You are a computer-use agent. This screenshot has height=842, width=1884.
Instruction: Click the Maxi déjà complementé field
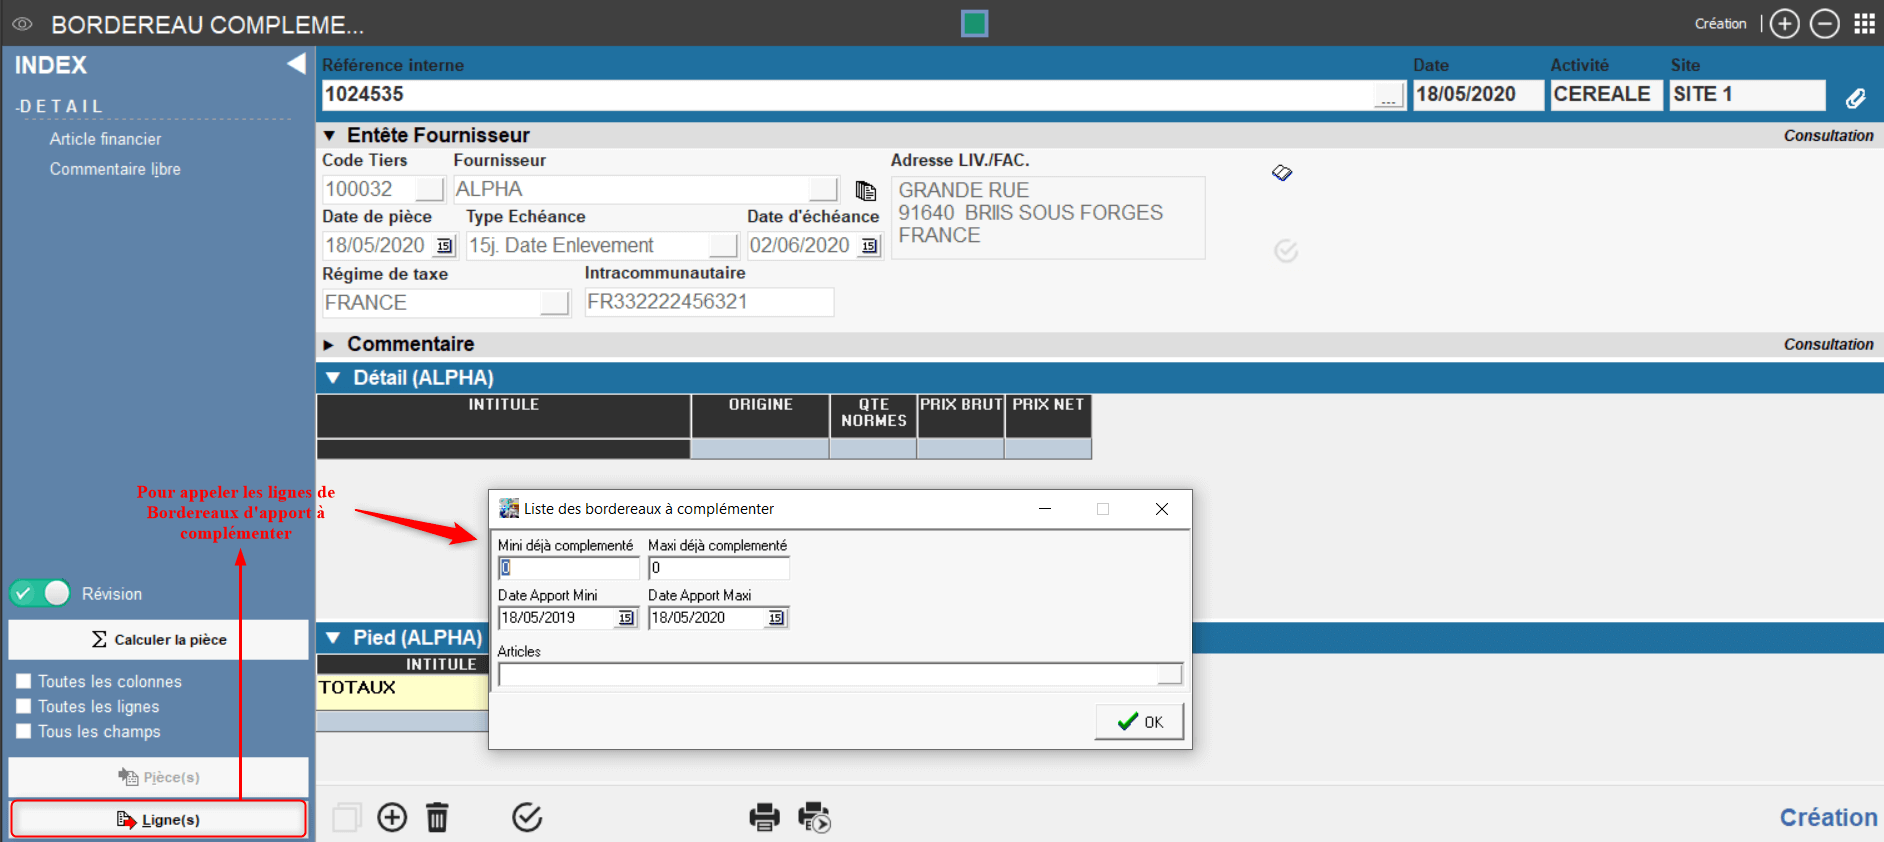(x=718, y=568)
